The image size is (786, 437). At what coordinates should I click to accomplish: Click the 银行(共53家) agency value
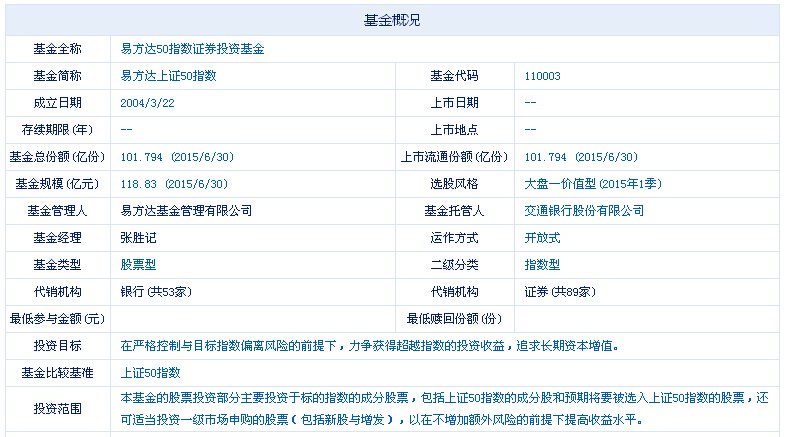coord(156,292)
